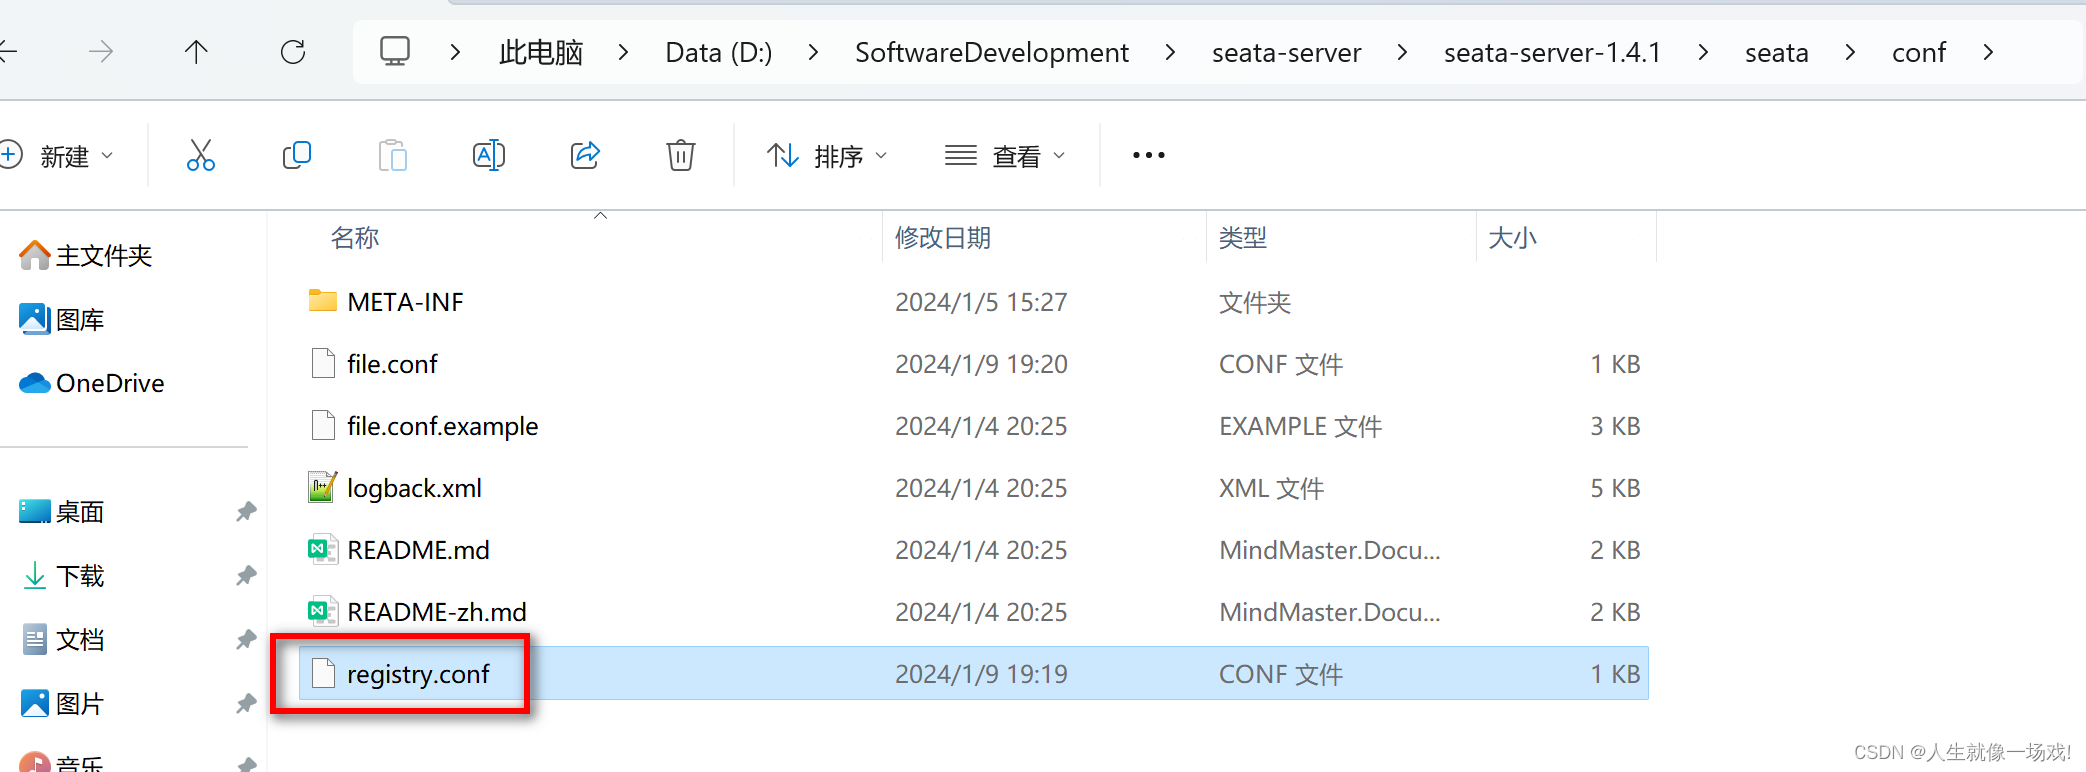Click the 2024/1/9 19:20 date cell

tap(981, 364)
